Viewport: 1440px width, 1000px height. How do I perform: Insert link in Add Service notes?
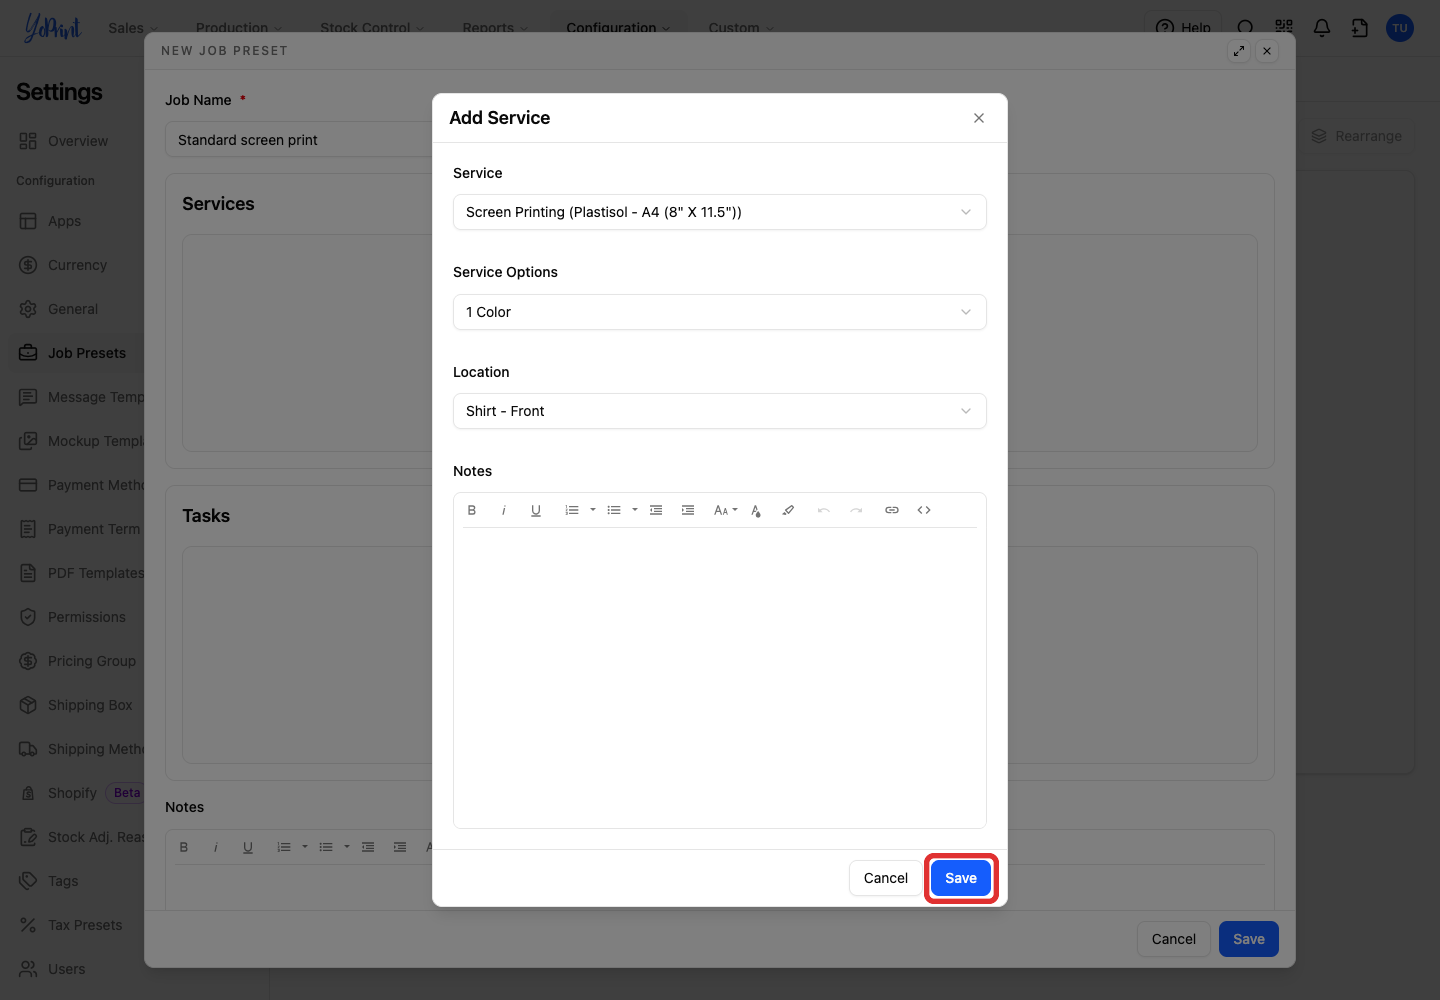coord(892,510)
